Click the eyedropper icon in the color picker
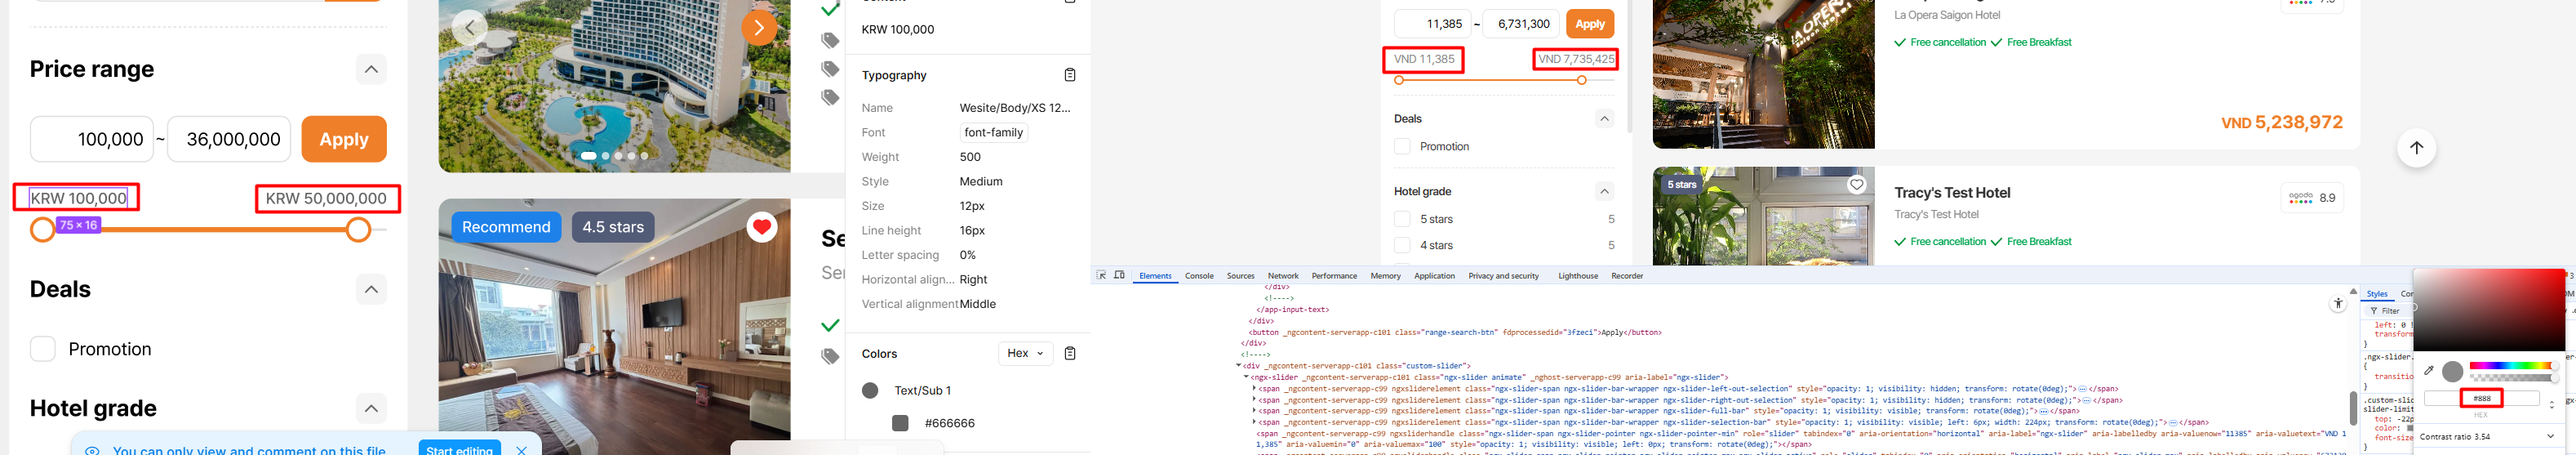This screenshot has height=455, width=2576. [2429, 370]
